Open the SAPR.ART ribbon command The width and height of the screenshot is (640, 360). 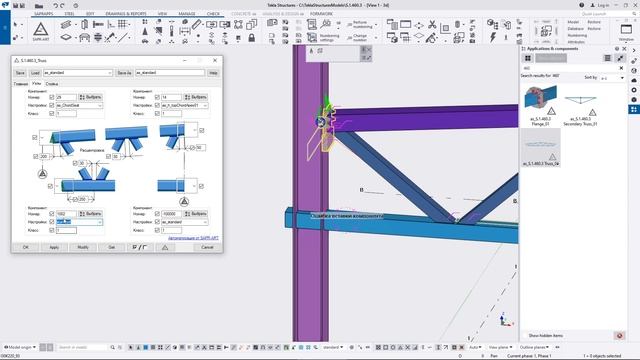coord(40,31)
